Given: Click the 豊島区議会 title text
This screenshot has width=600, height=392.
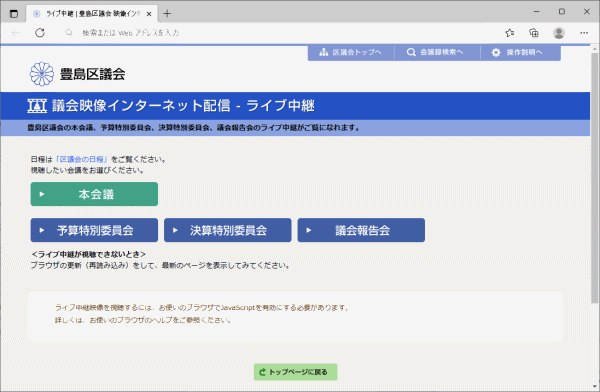Looking at the screenshot, I should coord(92,74).
